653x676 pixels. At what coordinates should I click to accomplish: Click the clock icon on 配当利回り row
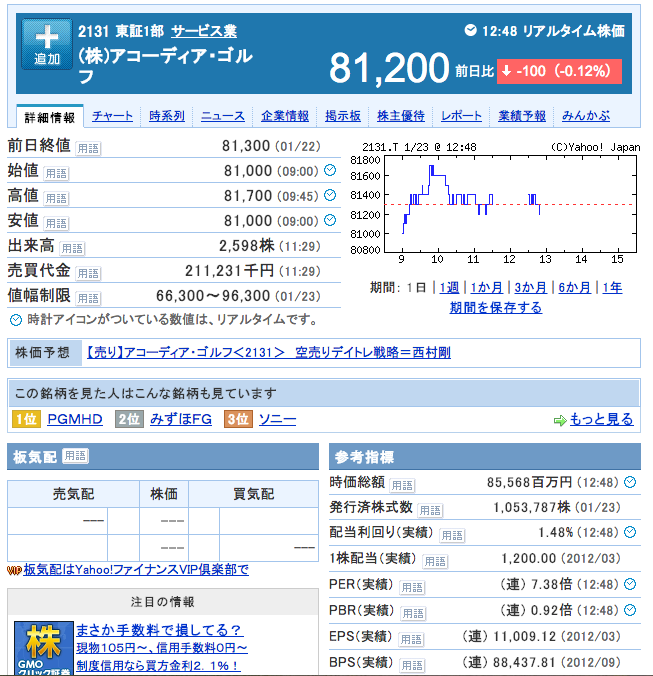pos(630,532)
